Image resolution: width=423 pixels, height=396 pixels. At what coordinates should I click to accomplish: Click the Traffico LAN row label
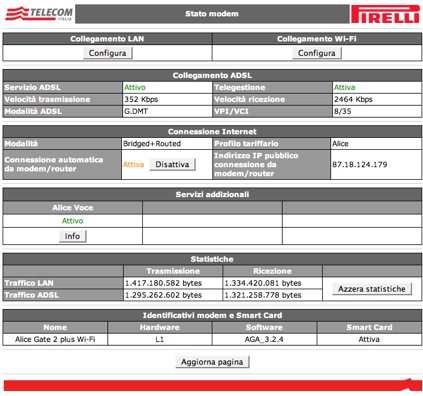point(29,283)
